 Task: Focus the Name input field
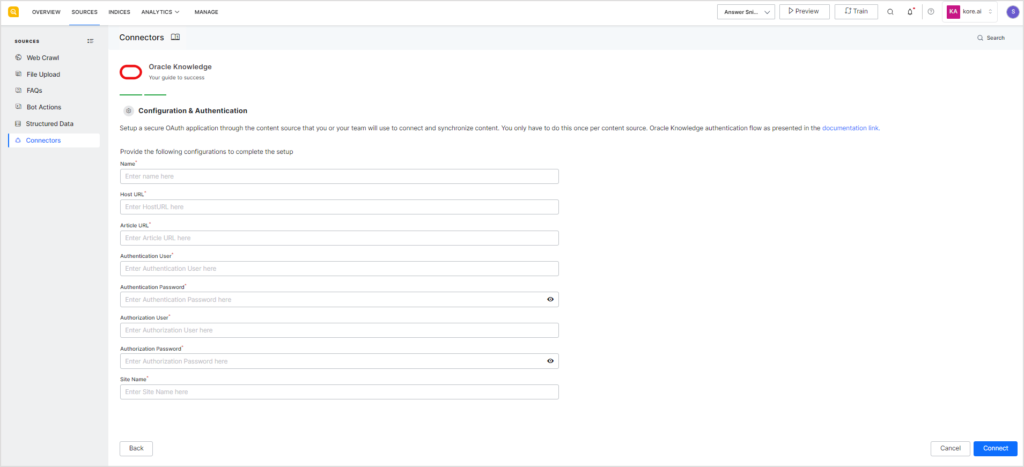coord(339,176)
